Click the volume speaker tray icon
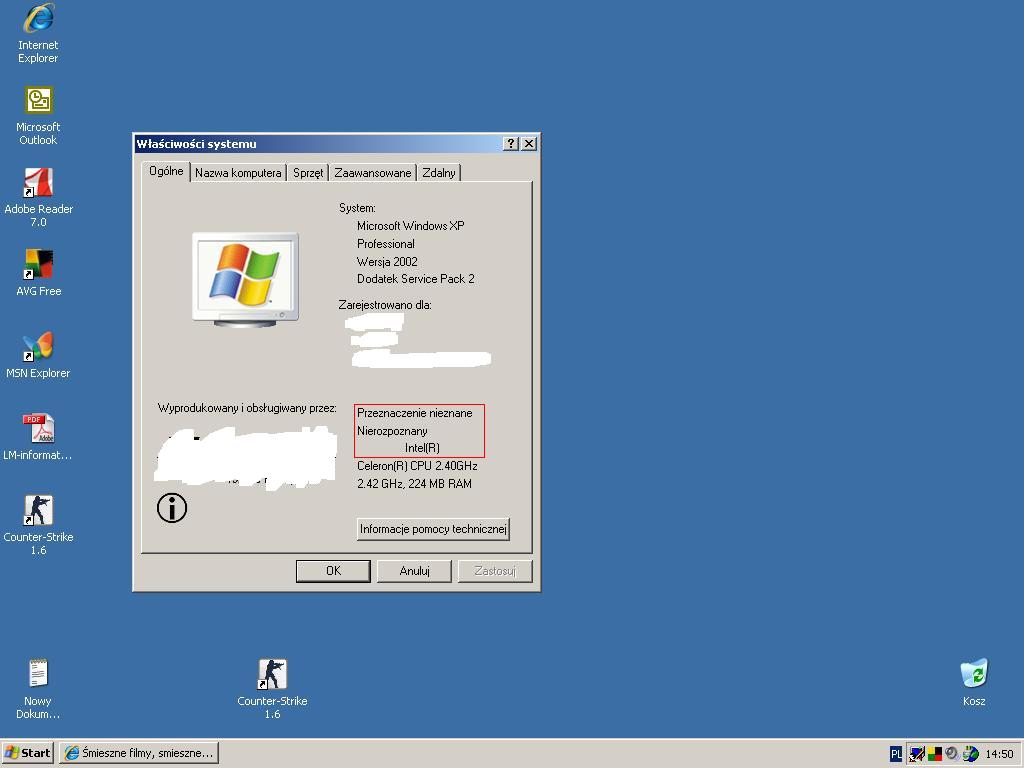This screenshot has width=1024, height=768. 952,754
